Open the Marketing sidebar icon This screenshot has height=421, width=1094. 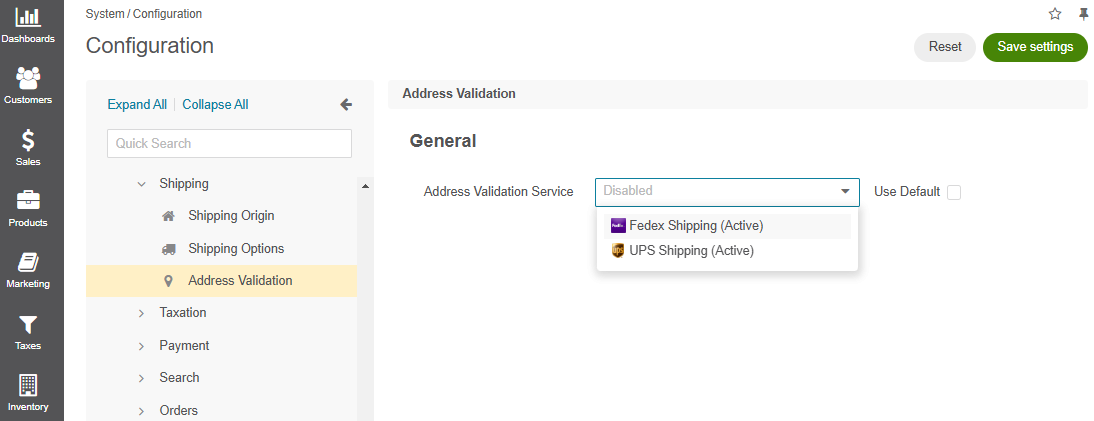click(28, 263)
